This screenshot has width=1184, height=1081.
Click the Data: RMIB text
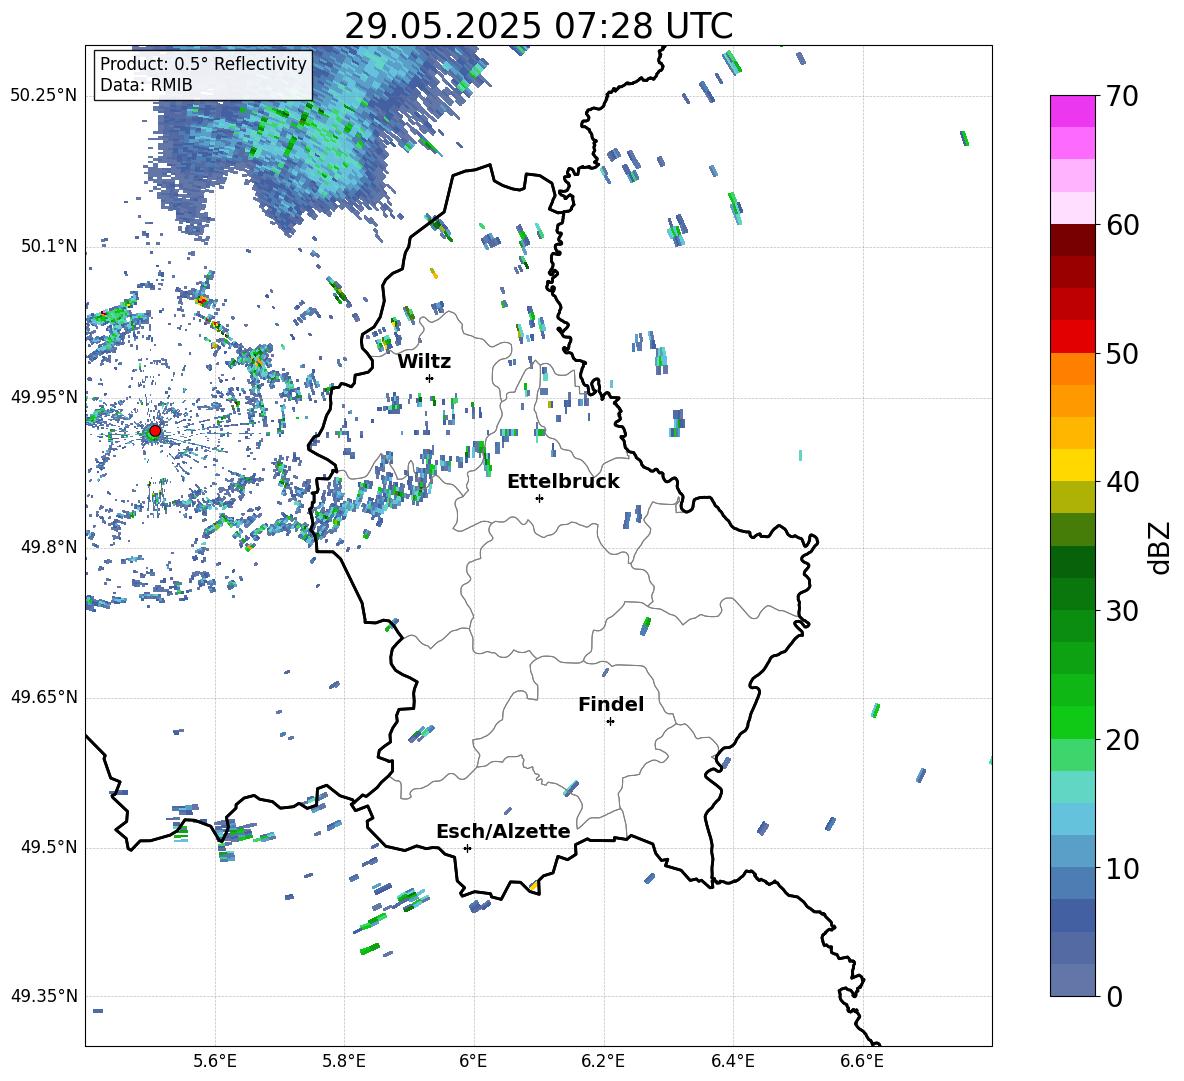click(x=146, y=85)
